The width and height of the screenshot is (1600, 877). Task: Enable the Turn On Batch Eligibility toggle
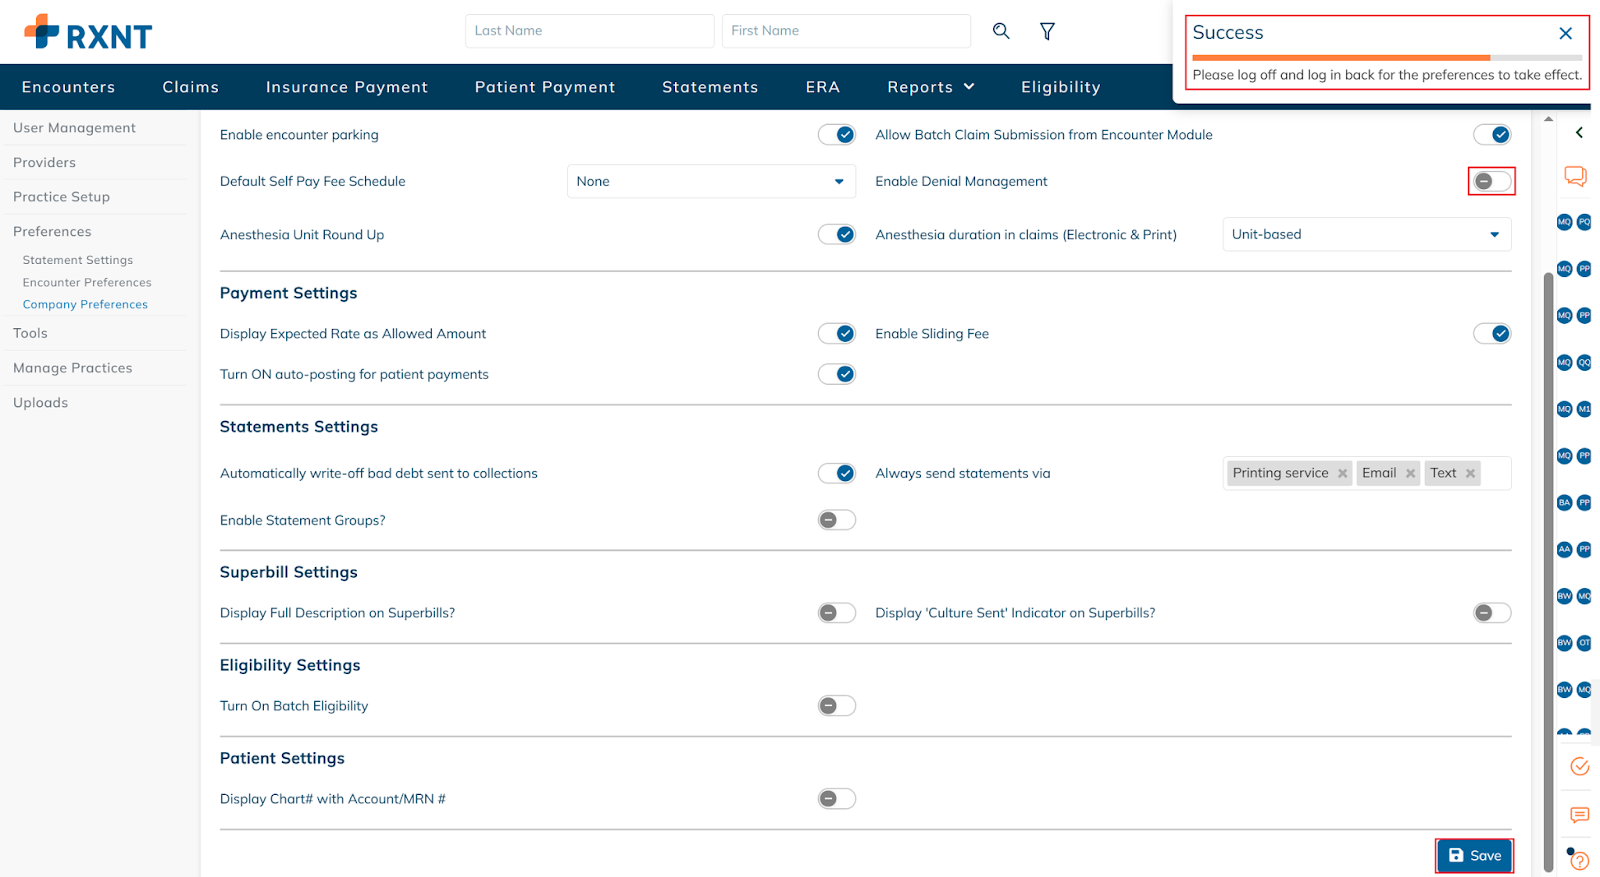coord(836,706)
